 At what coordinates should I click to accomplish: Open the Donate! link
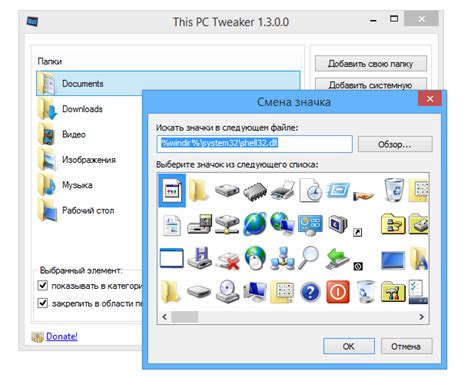pyautogui.click(x=62, y=336)
